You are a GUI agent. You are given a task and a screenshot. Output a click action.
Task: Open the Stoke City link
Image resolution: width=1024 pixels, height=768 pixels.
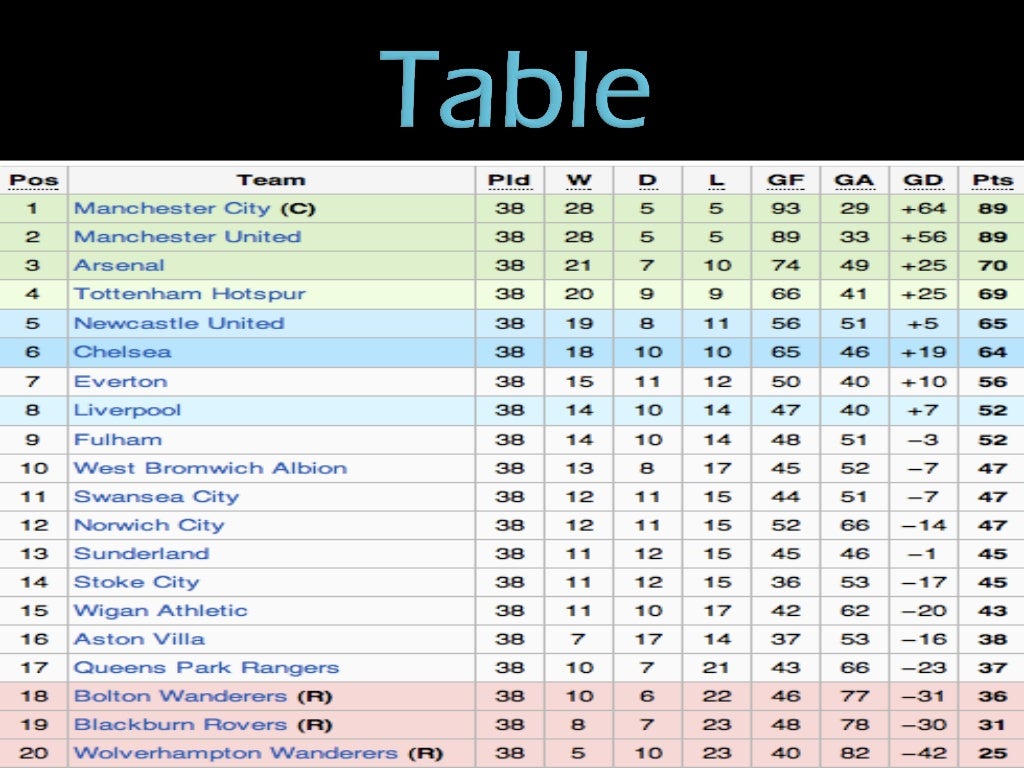(136, 582)
